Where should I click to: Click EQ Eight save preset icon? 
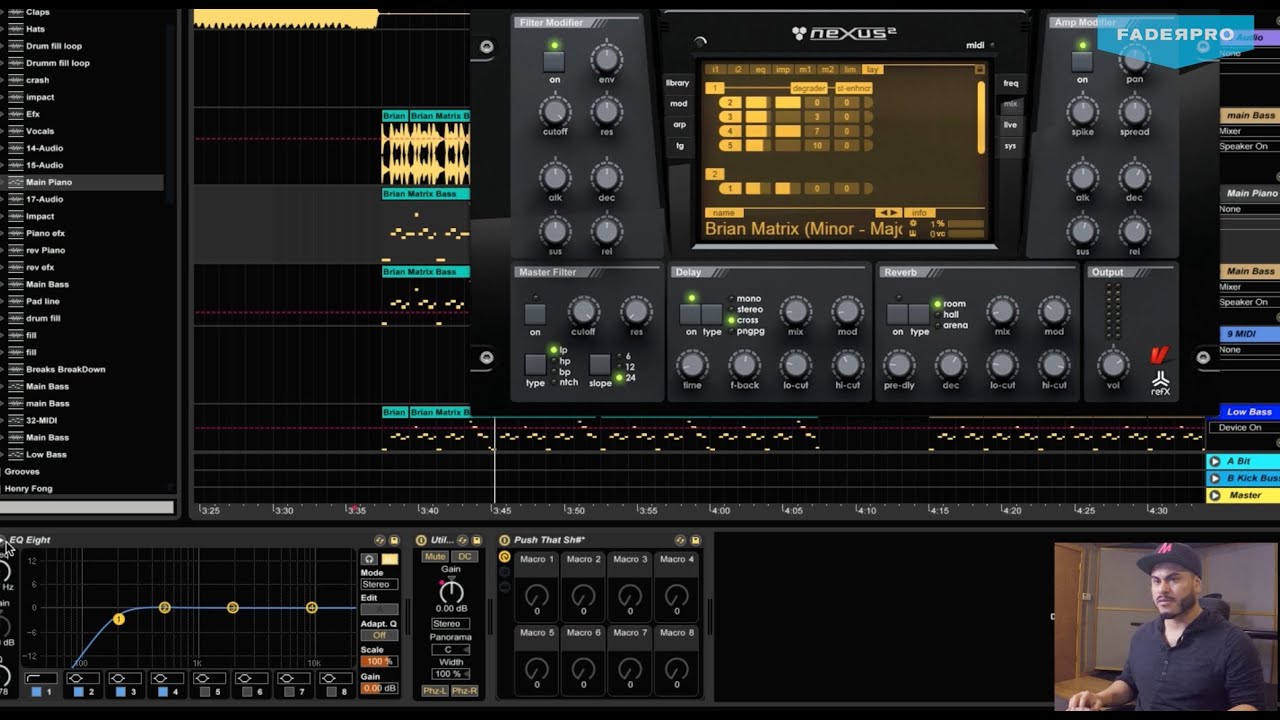coord(394,540)
